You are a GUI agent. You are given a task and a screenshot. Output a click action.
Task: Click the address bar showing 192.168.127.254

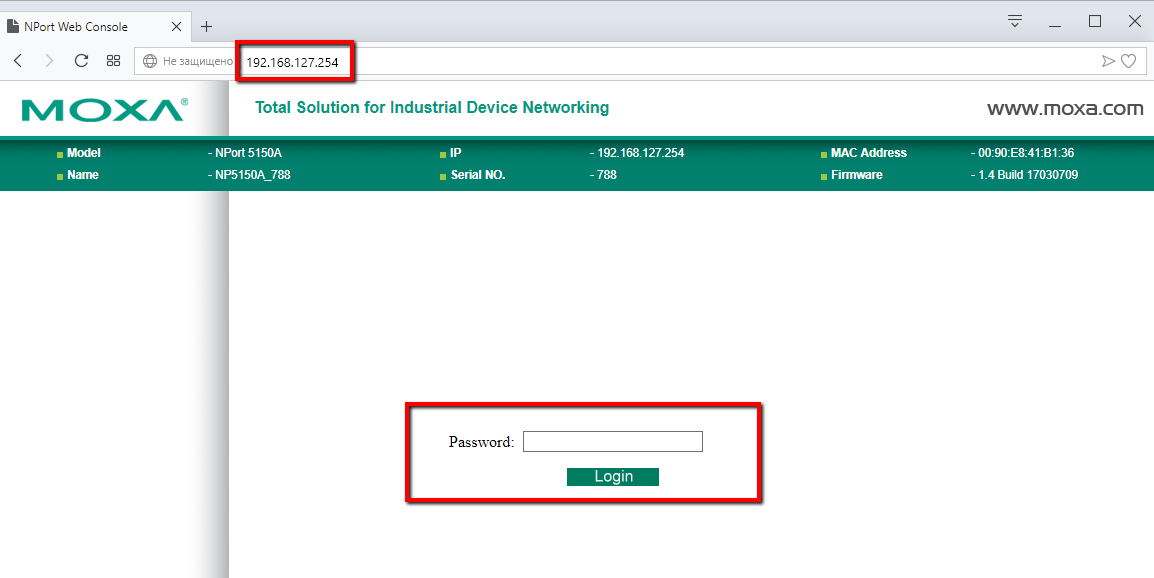[600, 61]
